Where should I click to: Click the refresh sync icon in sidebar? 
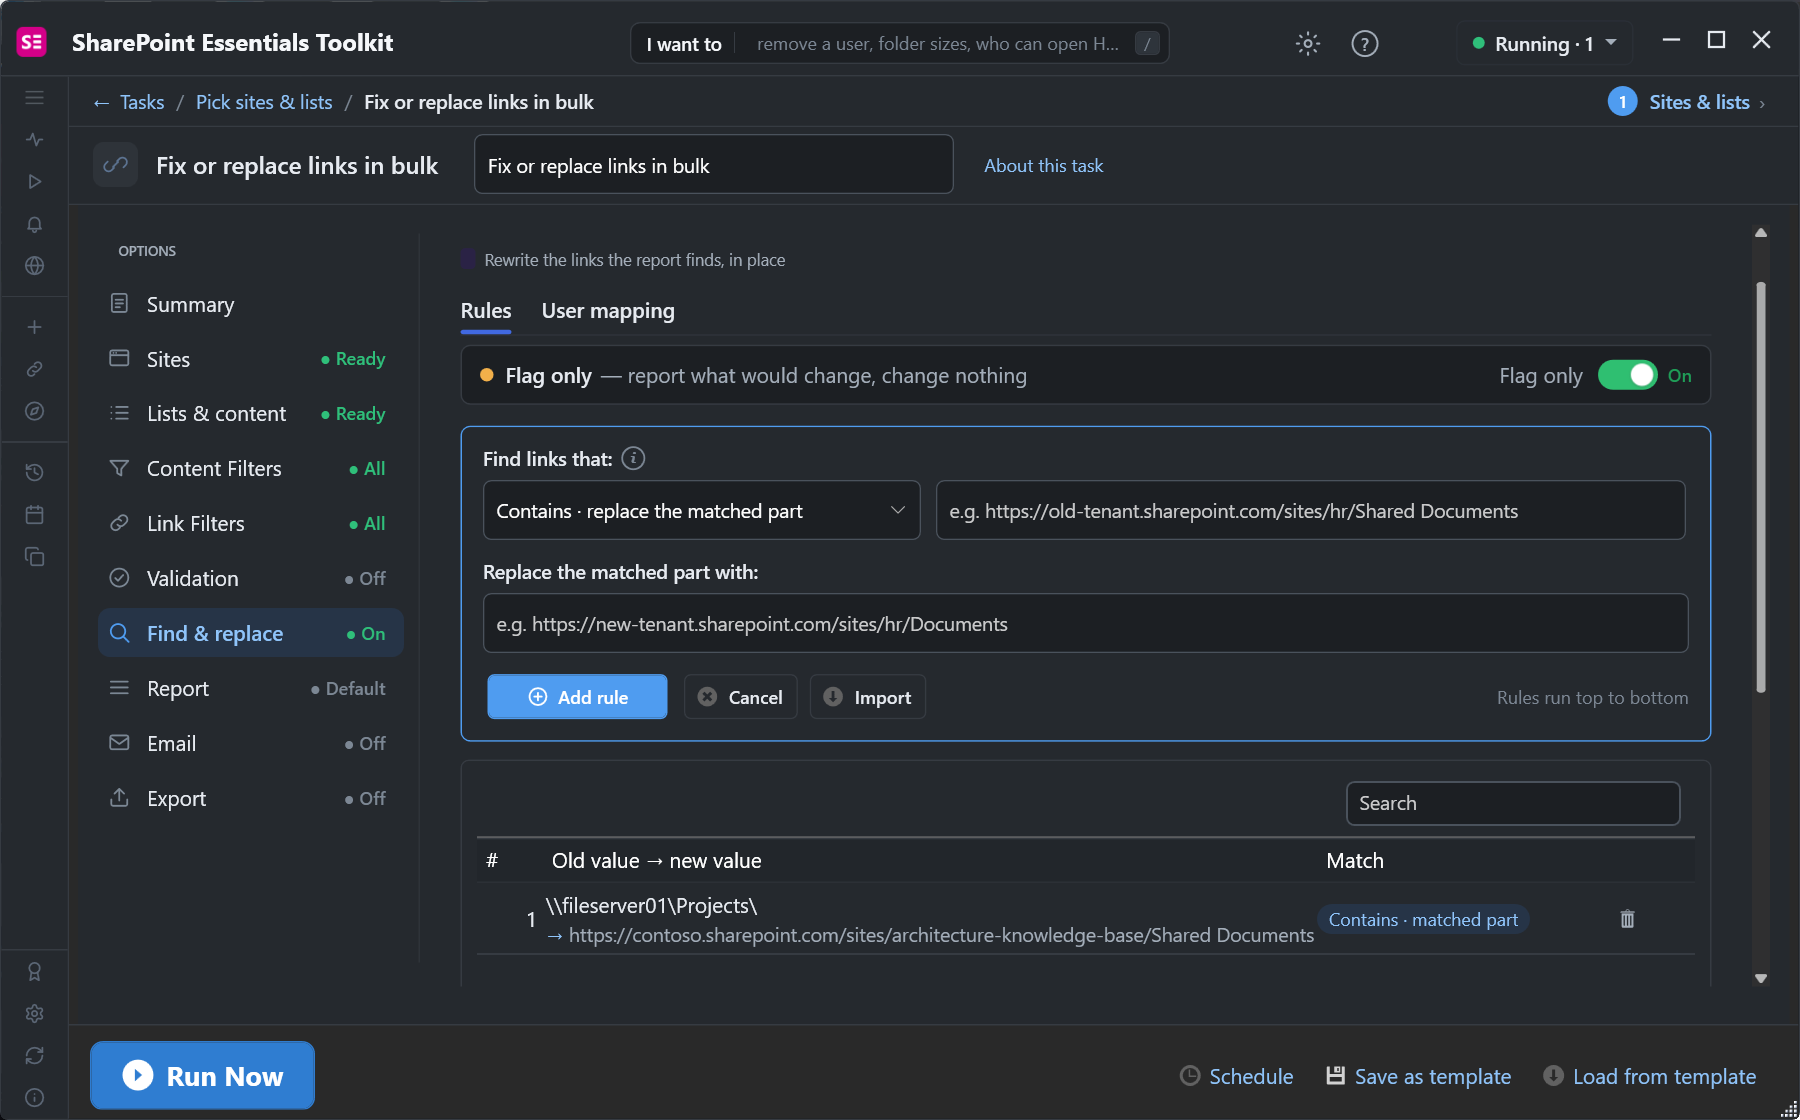pyautogui.click(x=34, y=1055)
